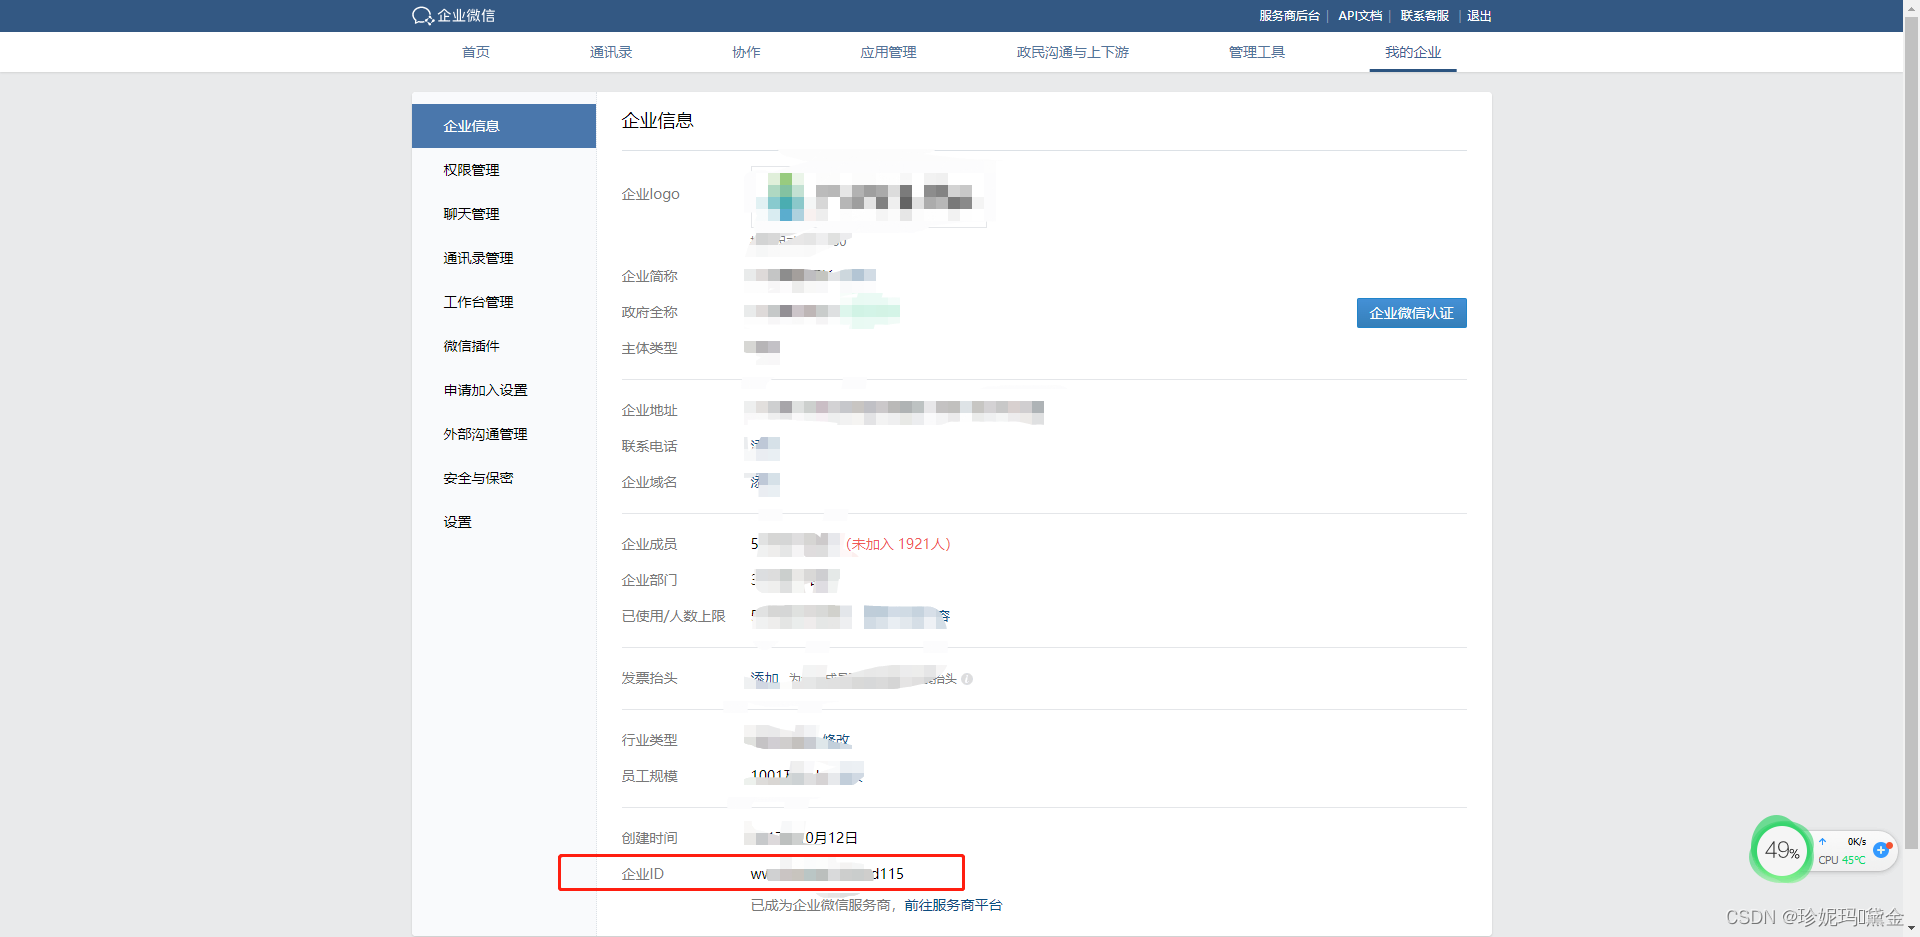Open the 联系客服 link
Screen dimensions: 1920x937
[x=1424, y=16]
